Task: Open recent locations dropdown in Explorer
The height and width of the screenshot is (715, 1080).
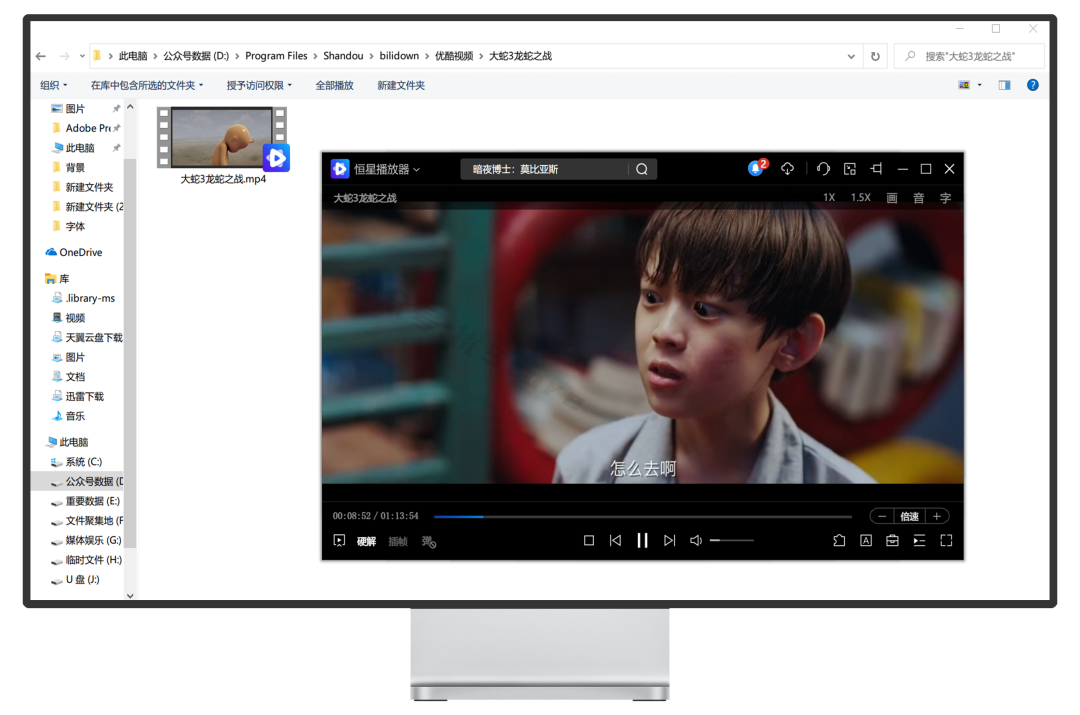Action: pos(82,56)
